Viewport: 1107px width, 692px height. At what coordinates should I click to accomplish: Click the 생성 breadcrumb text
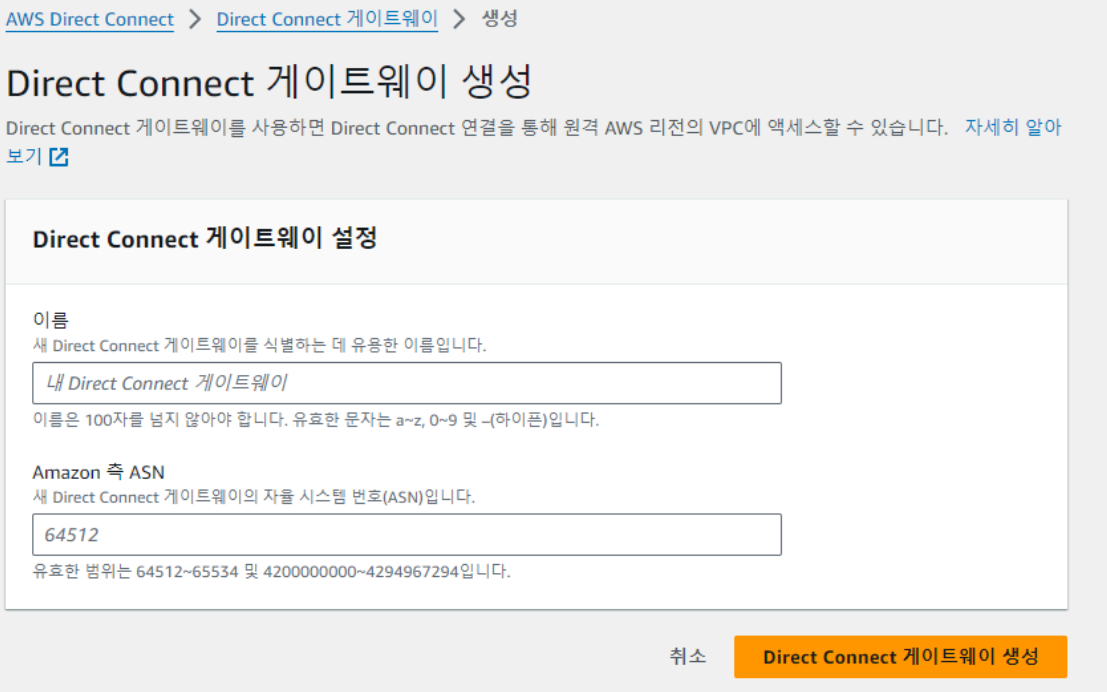pyautogui.click(x=500, y=18)
